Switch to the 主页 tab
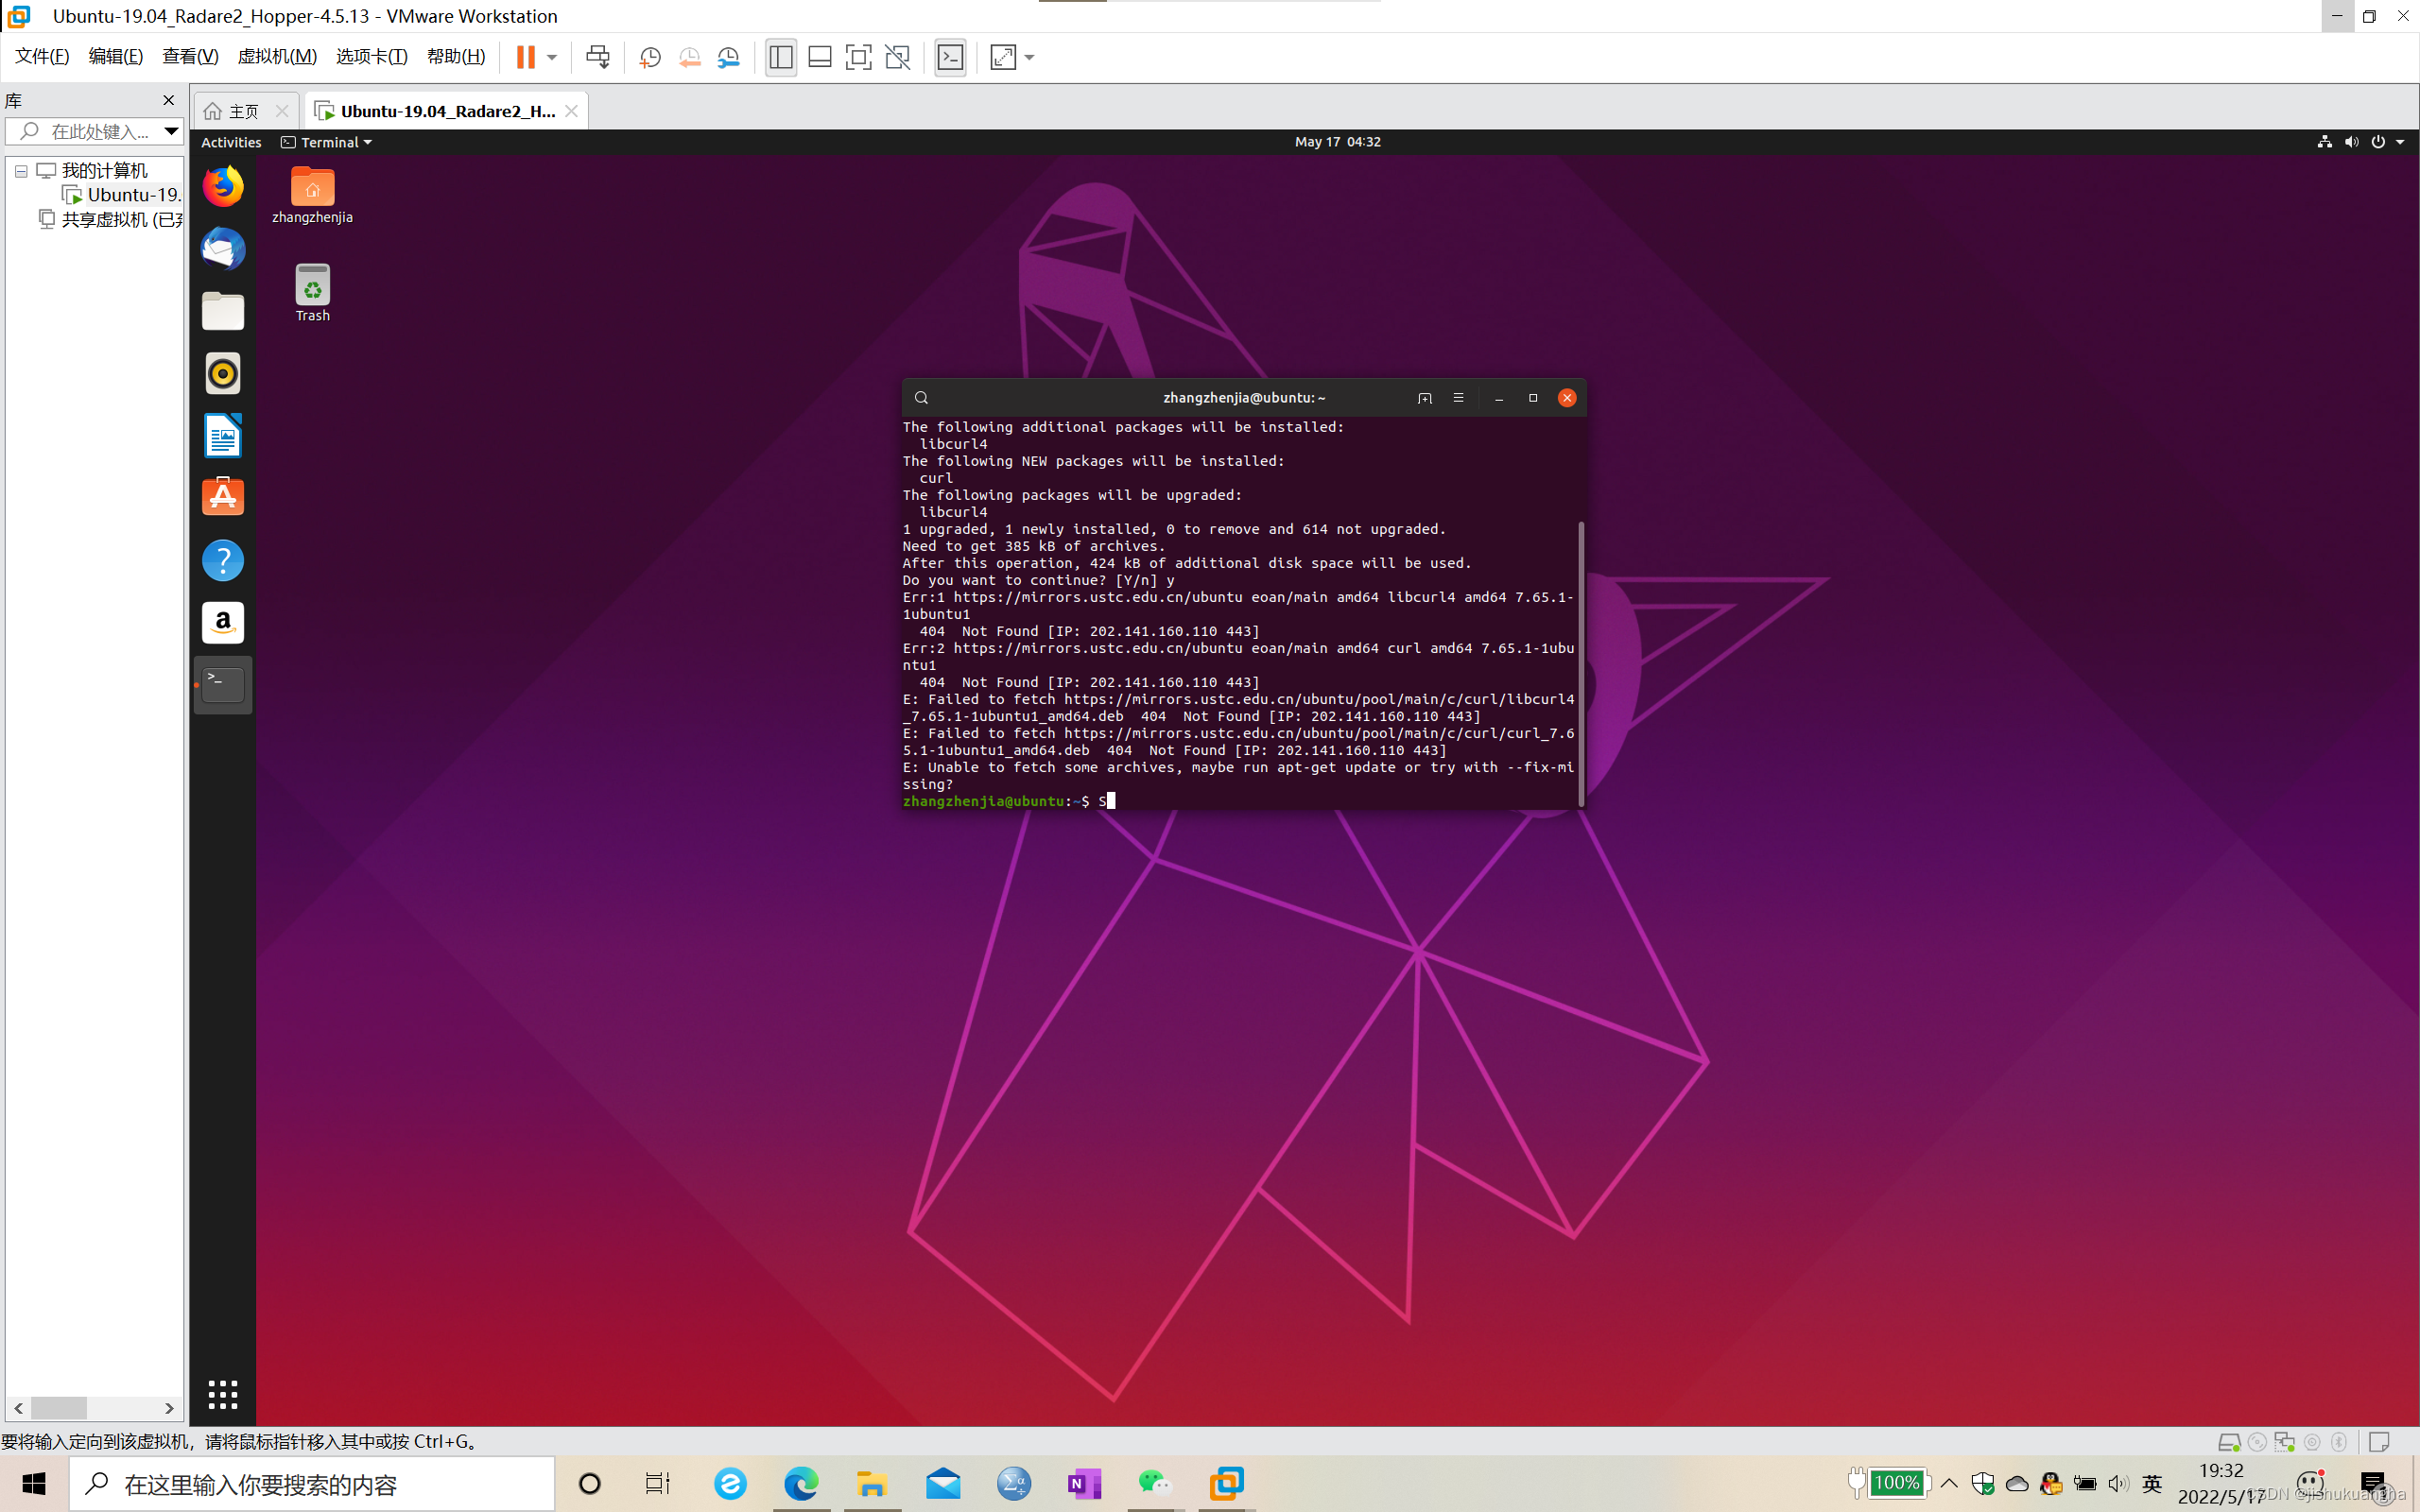This screenshot has width=2420, height=1512. (245, 111)
